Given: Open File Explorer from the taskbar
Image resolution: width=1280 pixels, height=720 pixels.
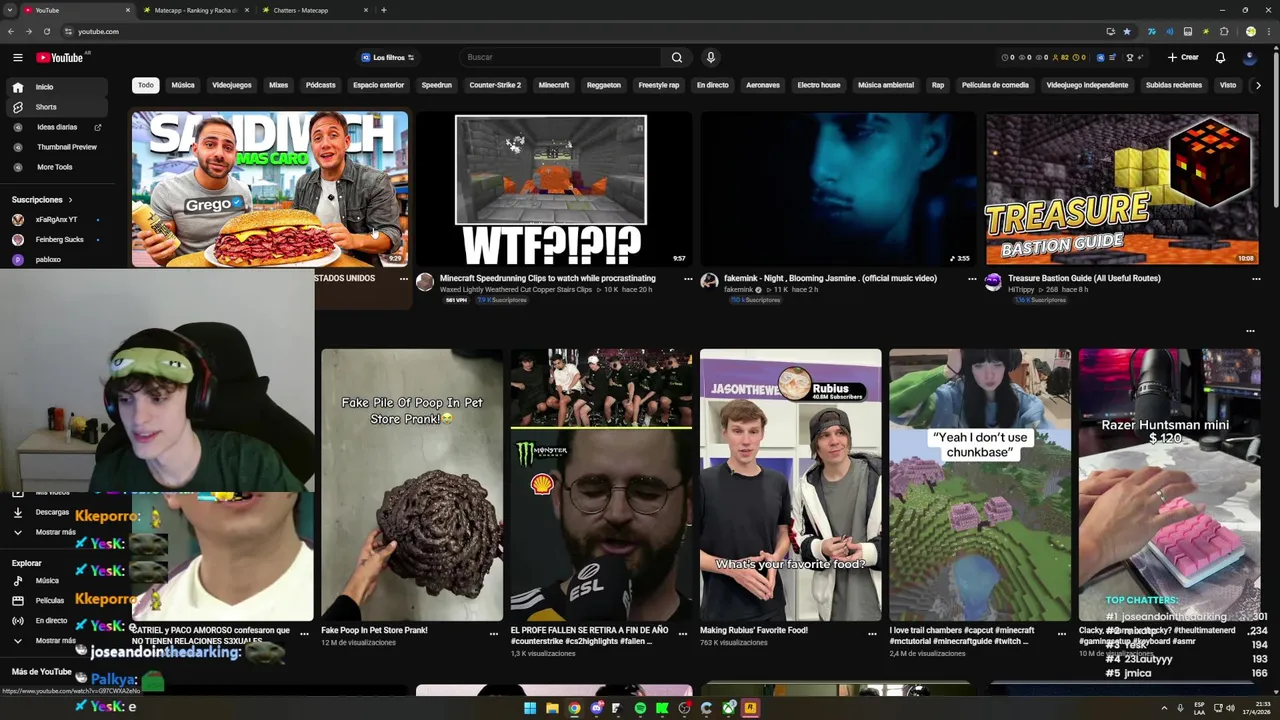Looking at the screenshot, I should point(552,708).
